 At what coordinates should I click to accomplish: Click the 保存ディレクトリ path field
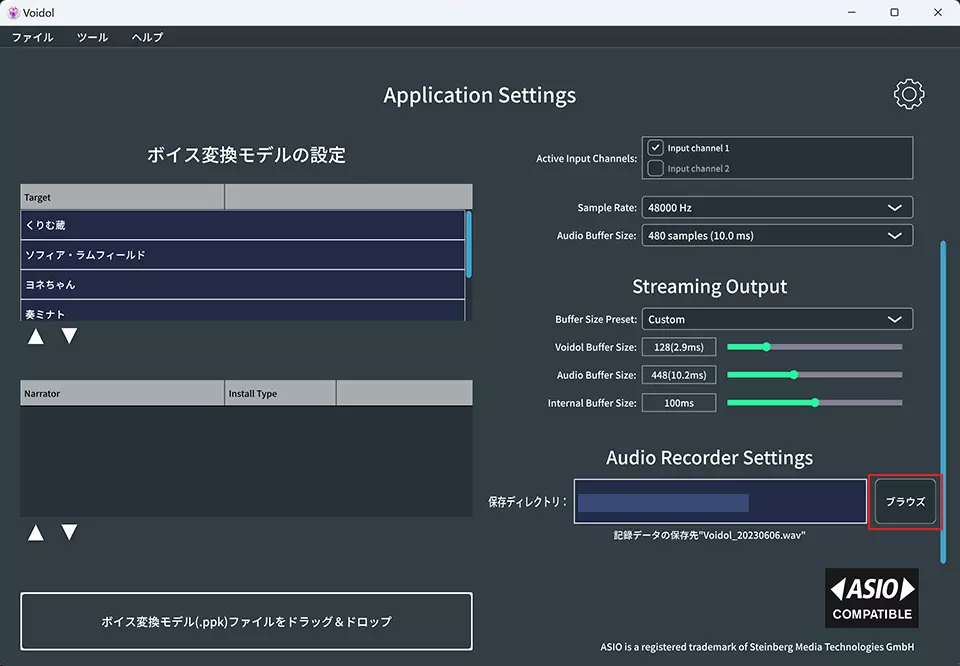[720, 502]
